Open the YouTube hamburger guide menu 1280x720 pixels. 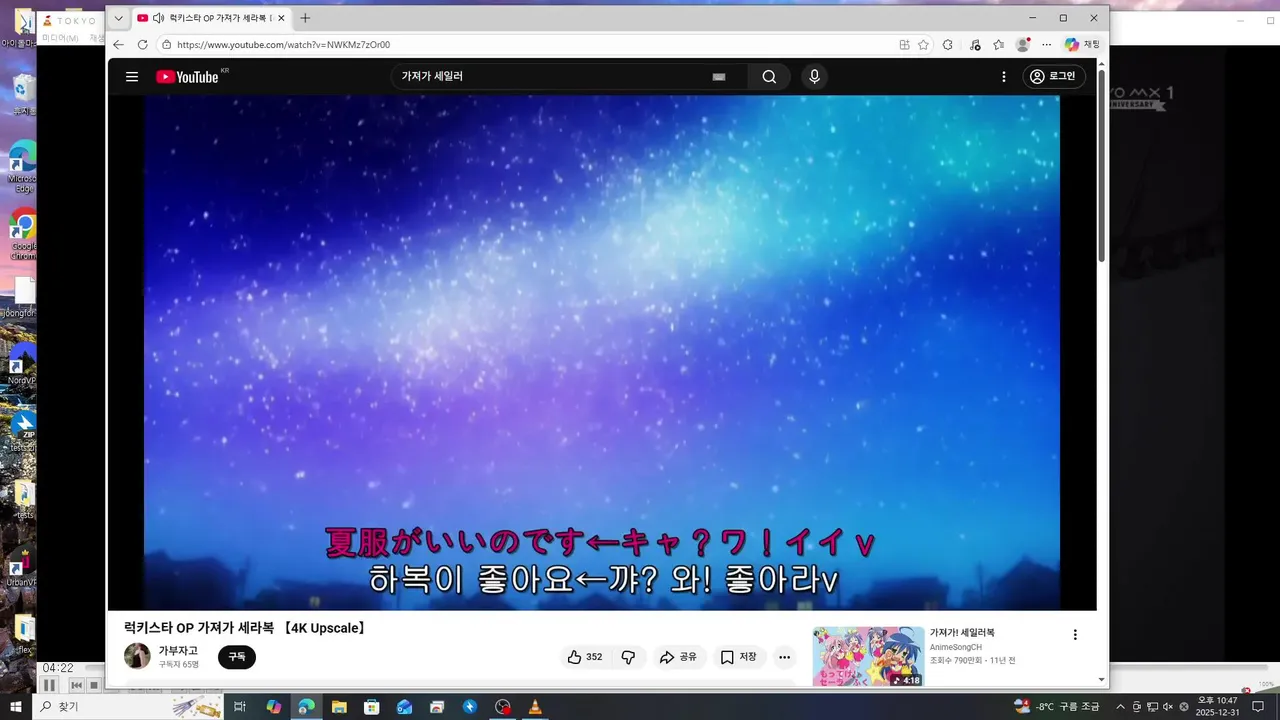pyautogui.click(x=132, y=77)
